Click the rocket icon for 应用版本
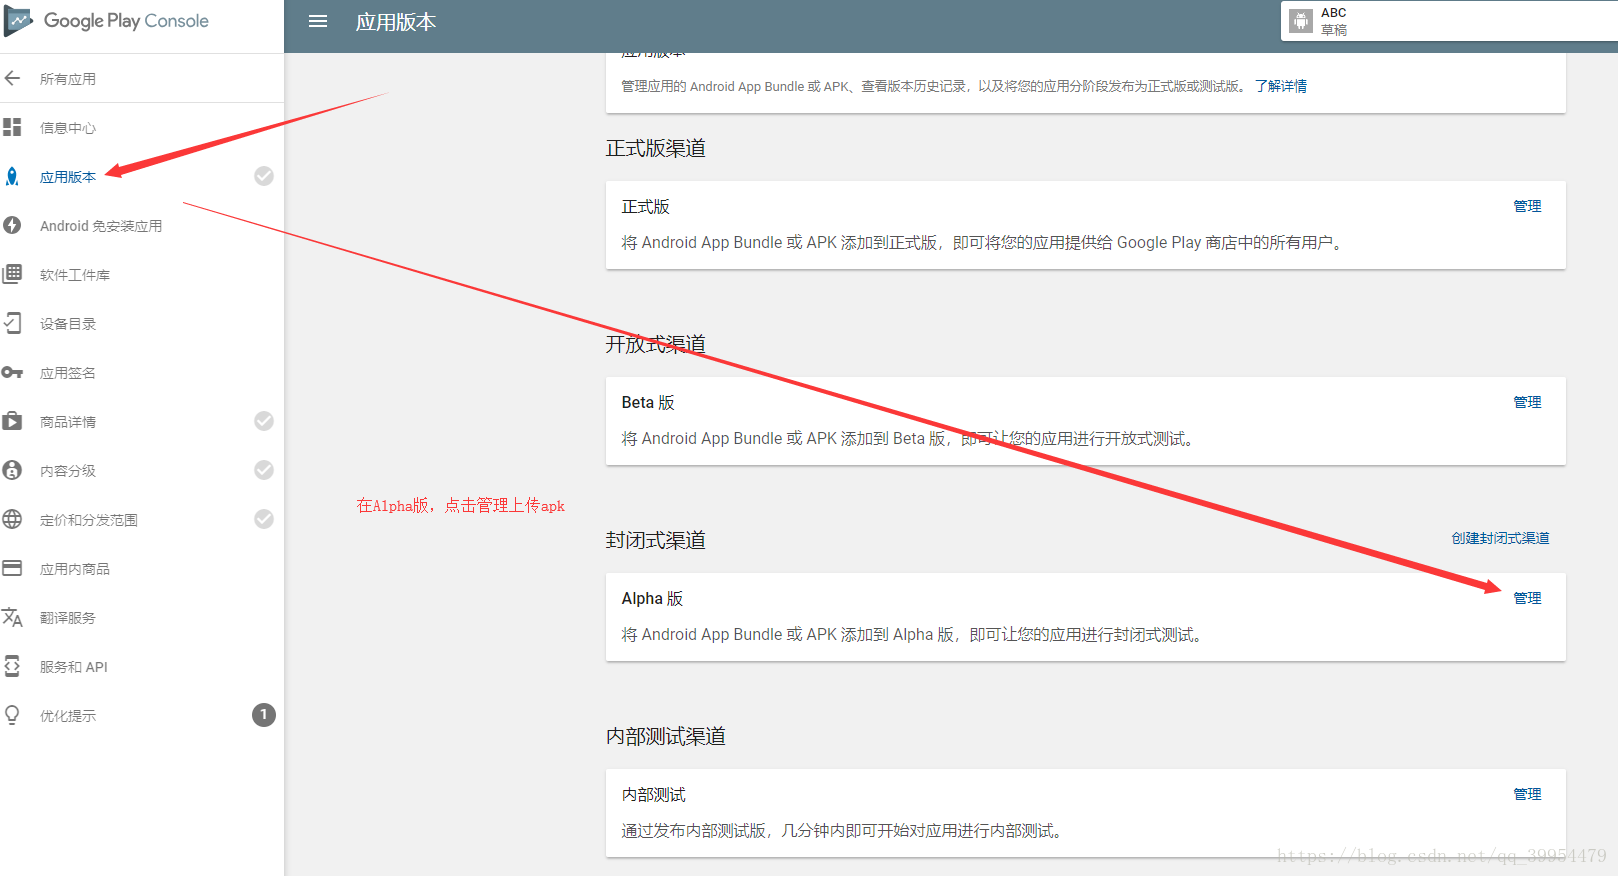The image size is (1618, 876). [x=12, y=176]
